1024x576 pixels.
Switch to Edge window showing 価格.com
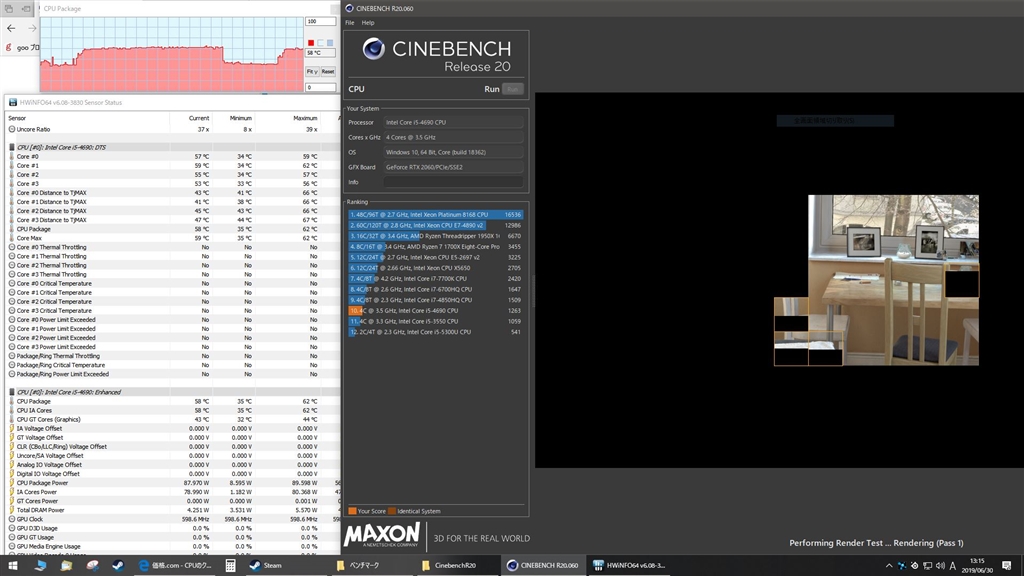tap(176, 565)
